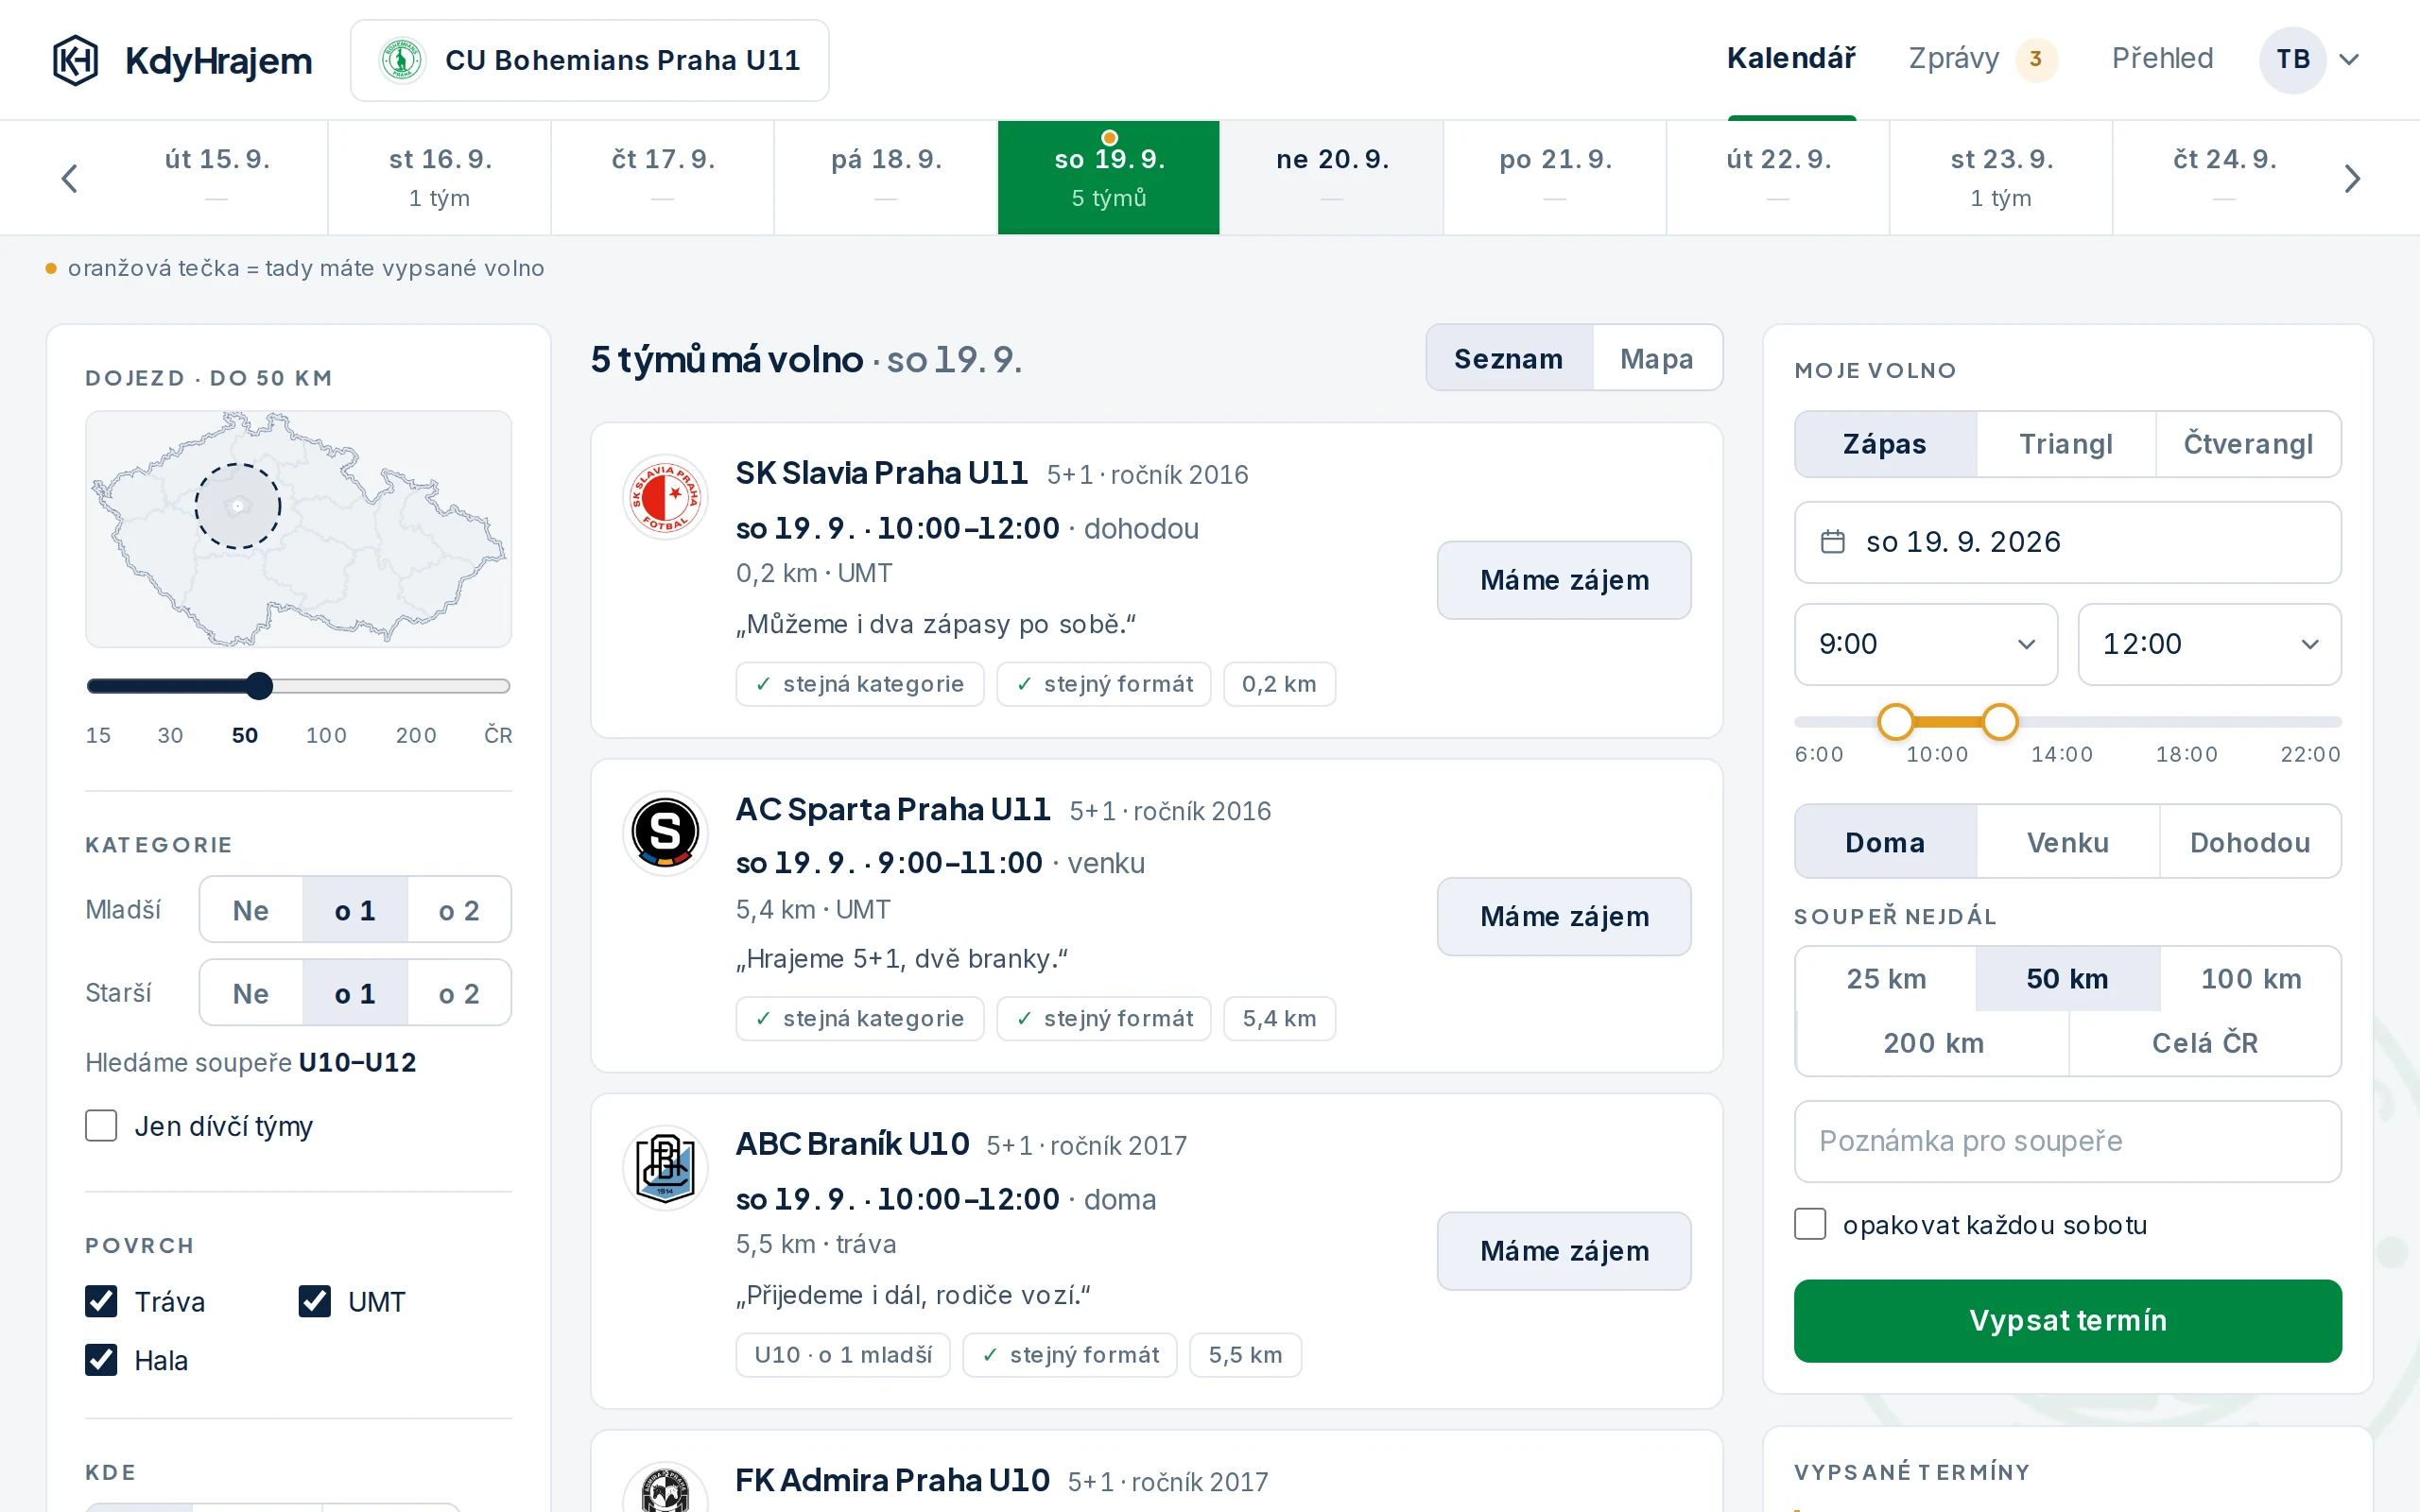The width and height of the screenshot is (2420, 1512).
Task: Uncheck the Hala surface checkbox
Action: pos(101,1360)
